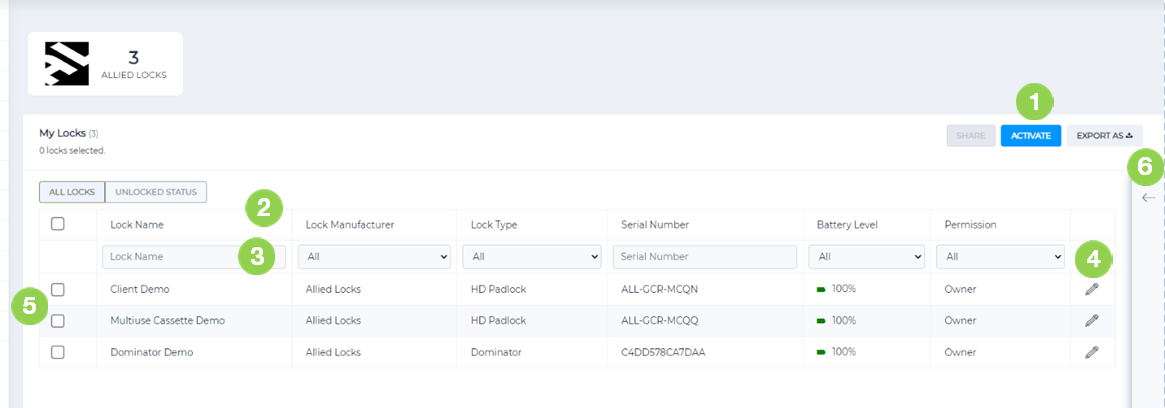This screenshot has width=1165, height=408.
Task: Check the Multiuse Cassette Demo checkbox
Action: (58, 320)
